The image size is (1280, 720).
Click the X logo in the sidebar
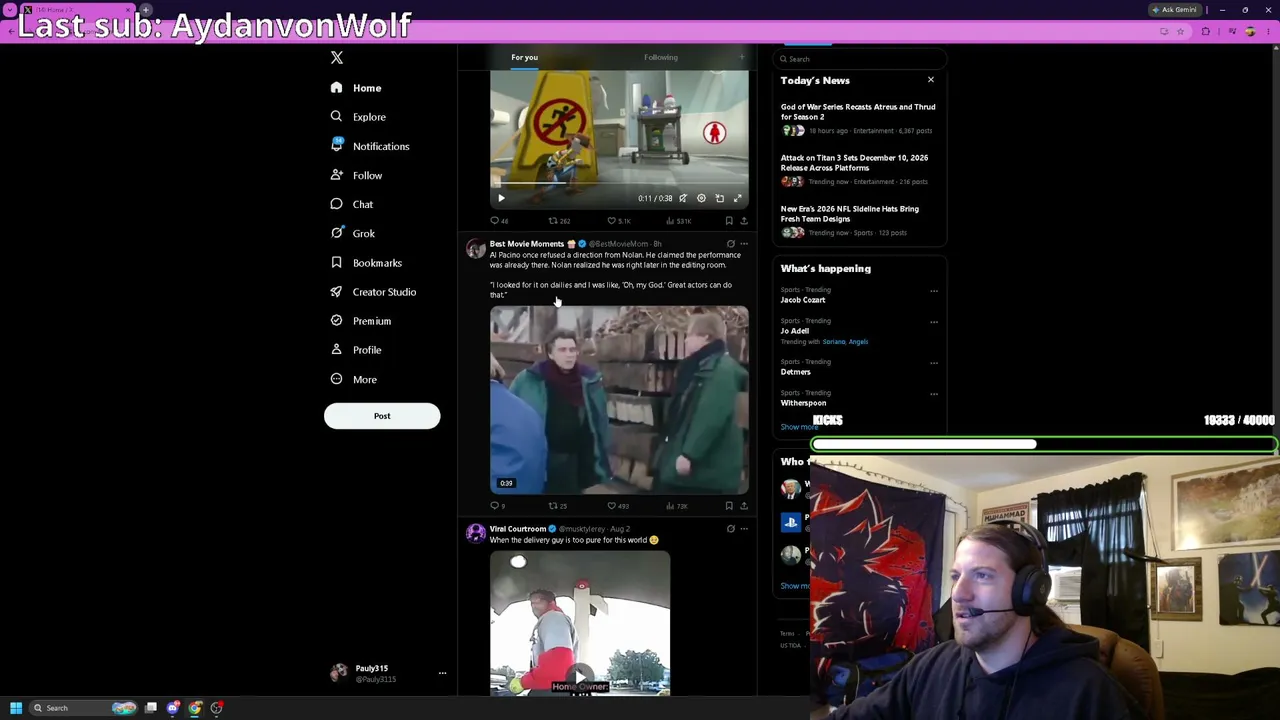[337, 58]
